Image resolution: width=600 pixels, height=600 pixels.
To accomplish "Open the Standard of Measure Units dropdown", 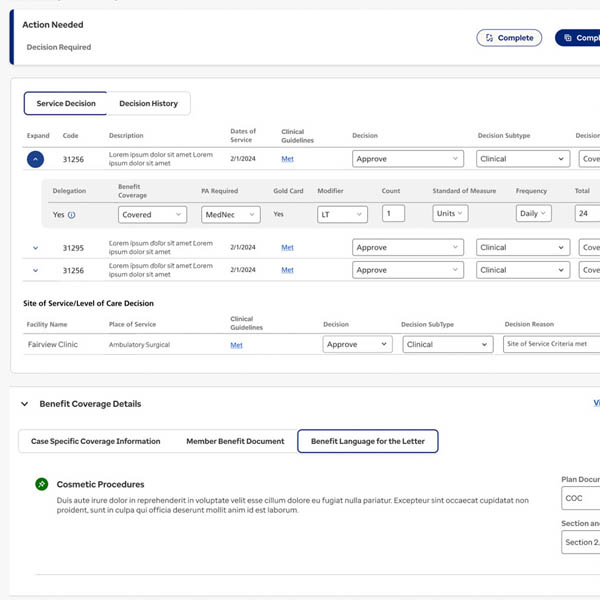I will pos(450,213).
